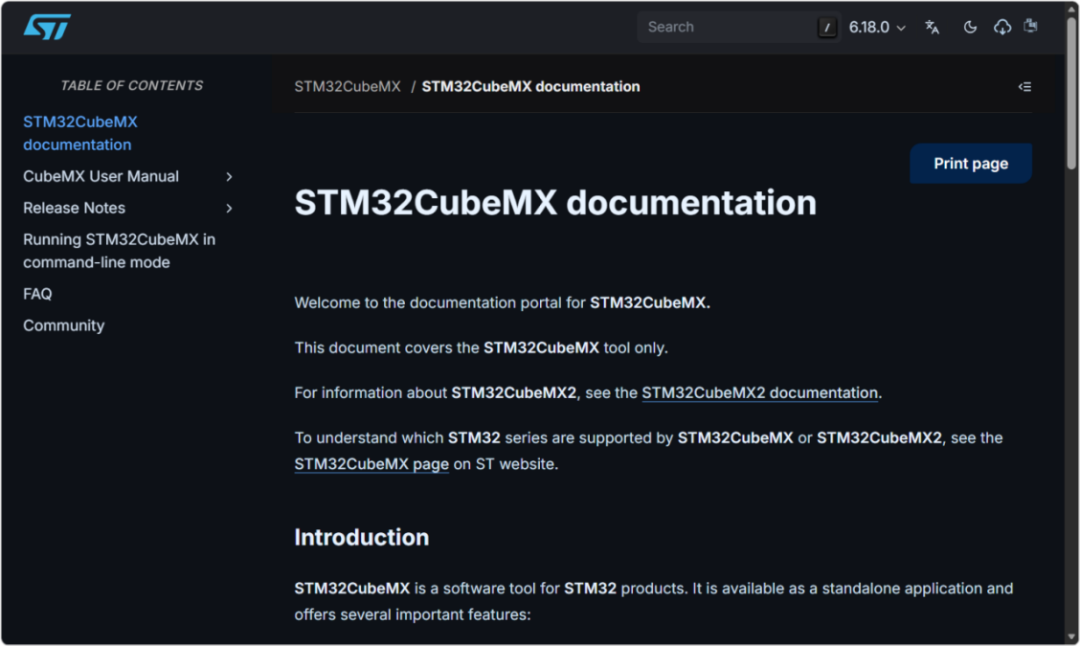Click the STM32CubeMX breadcrumb link

pyautogui.click(x=347, y=87)
